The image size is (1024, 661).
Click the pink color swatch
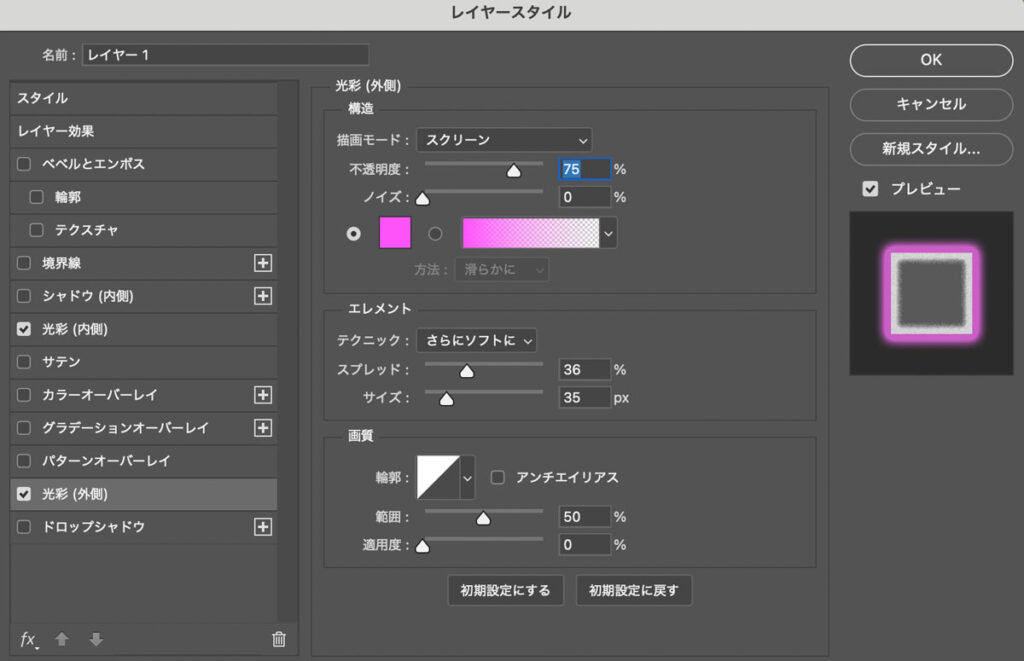pyautogui.click(x=394, y=233)
